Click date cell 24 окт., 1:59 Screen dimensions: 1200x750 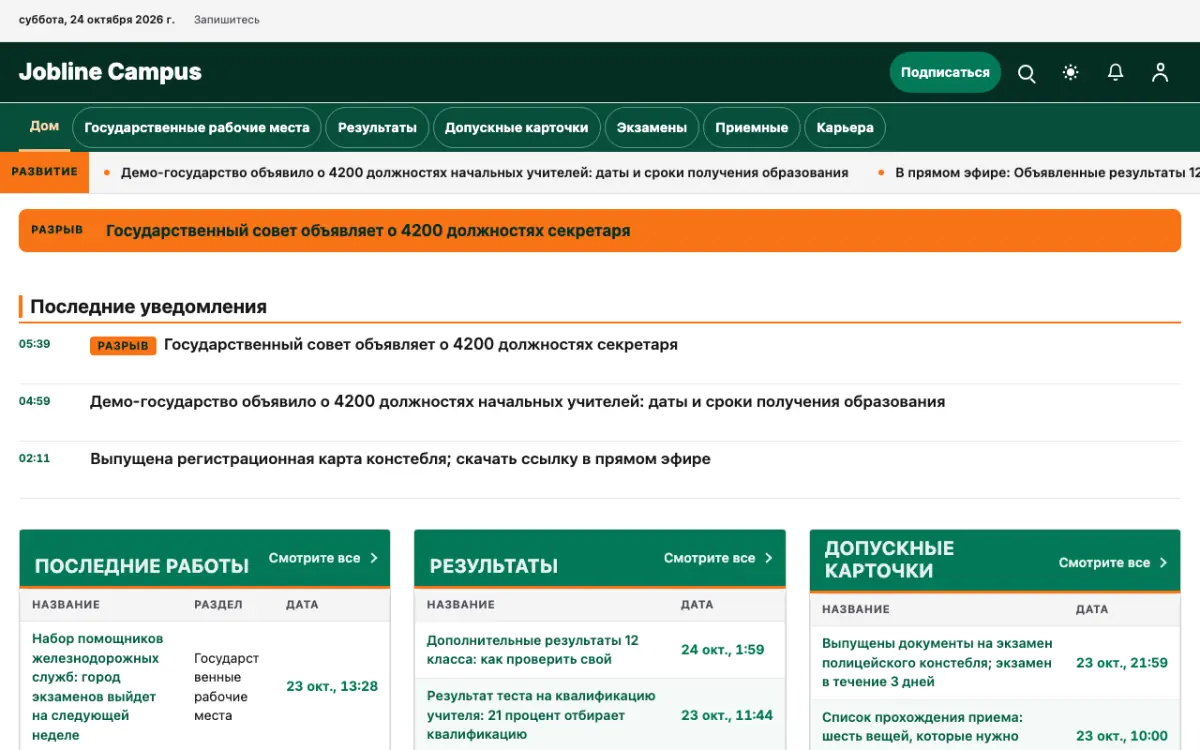point(722,650)
